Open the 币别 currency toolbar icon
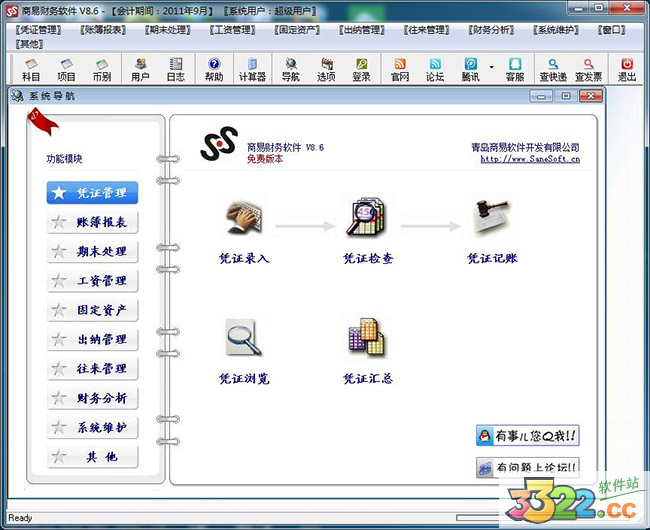Image resolution: width=650 pixels, height=530 pixels. [x=102, y=70]
